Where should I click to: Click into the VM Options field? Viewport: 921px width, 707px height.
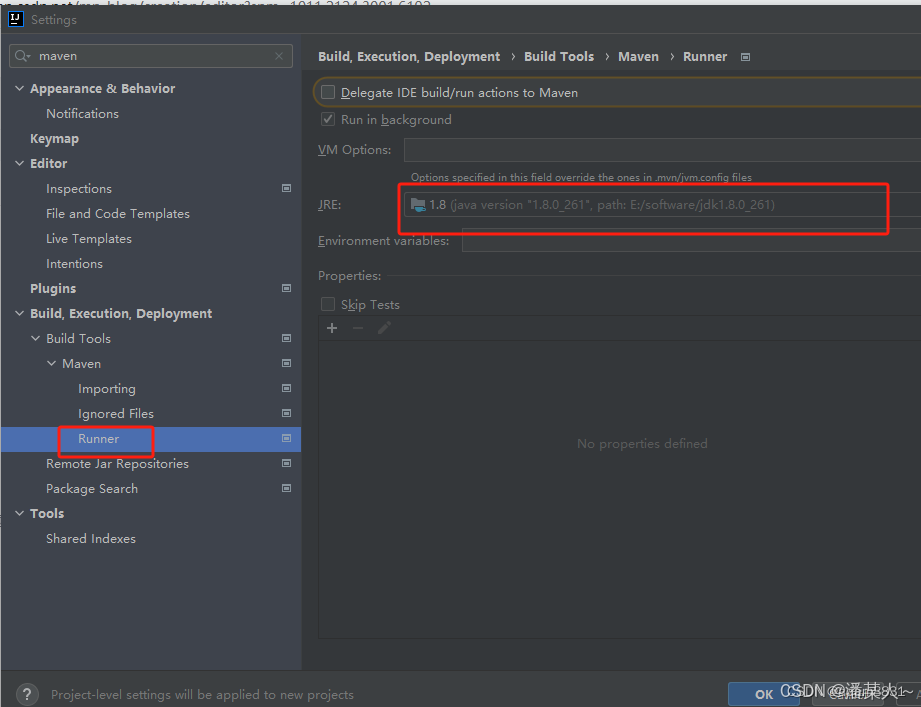point(662,150)
